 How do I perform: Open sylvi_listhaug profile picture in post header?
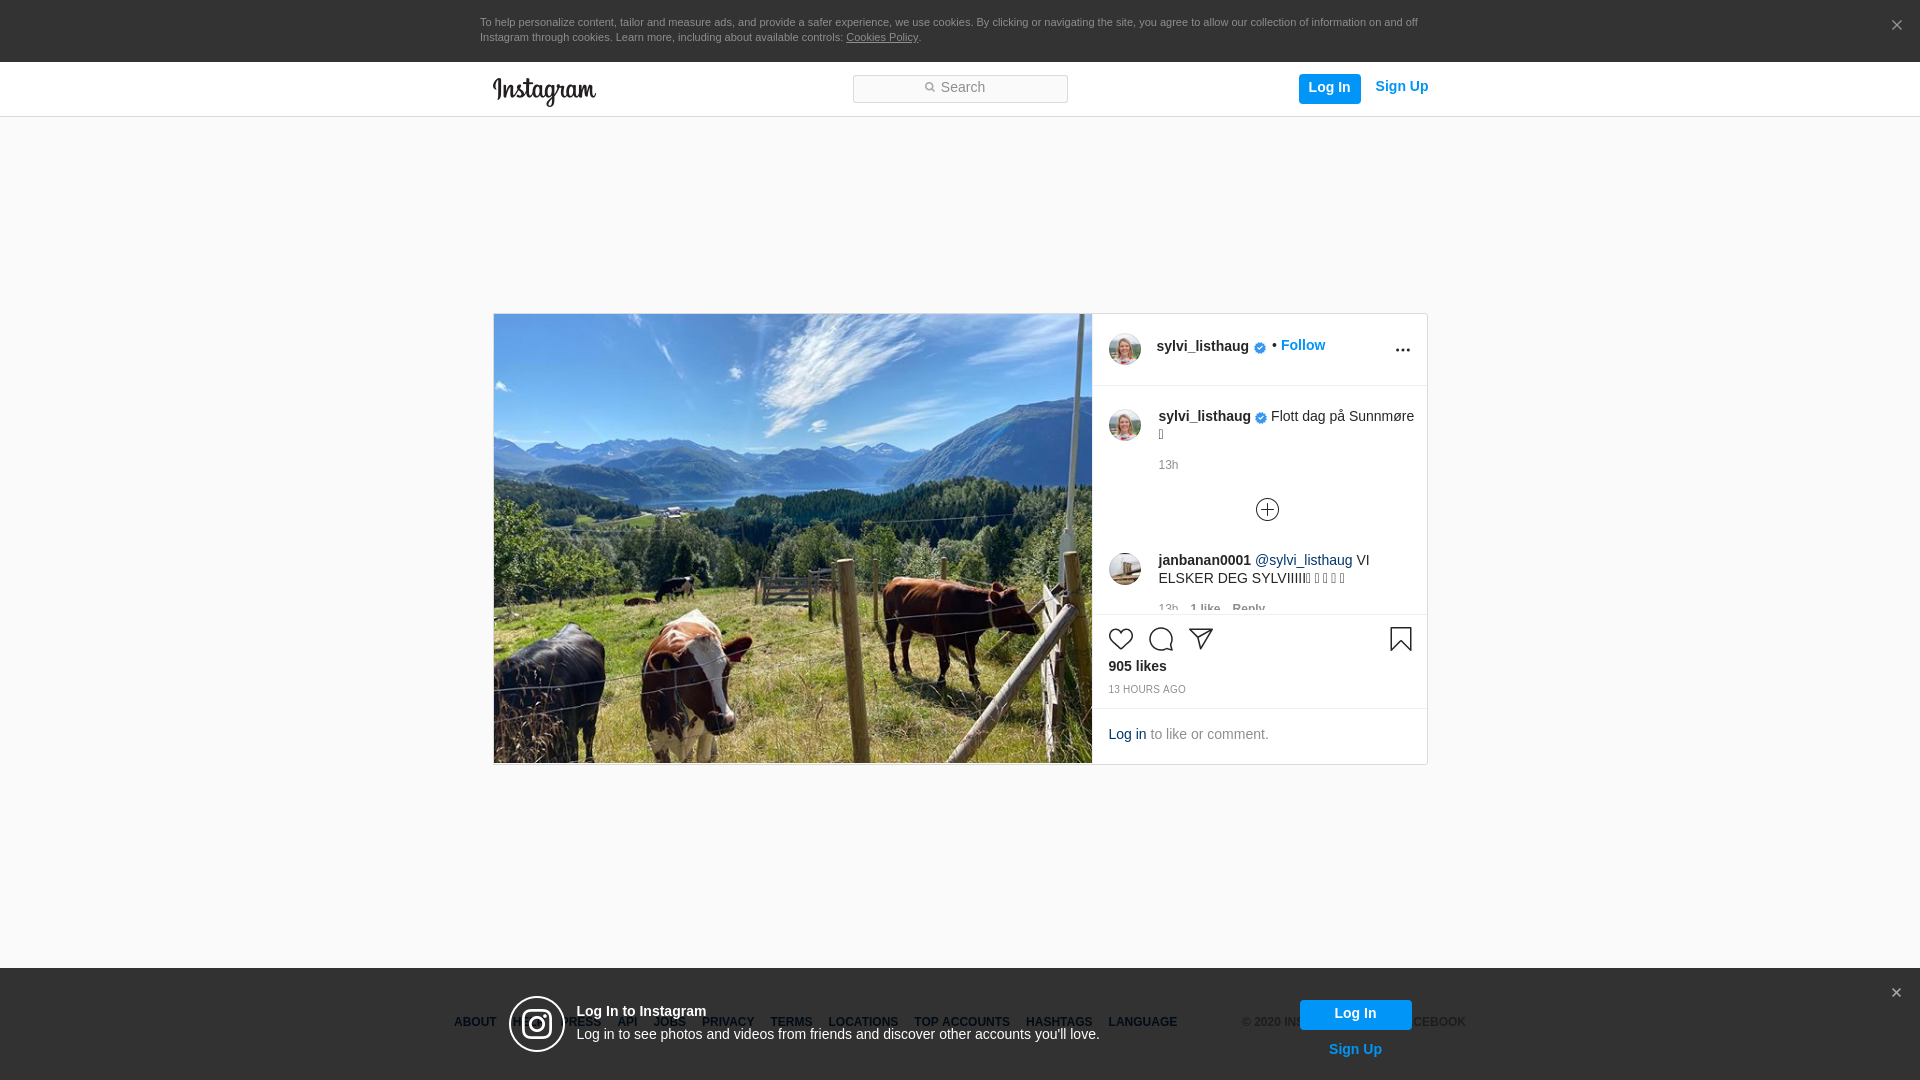1125,349
